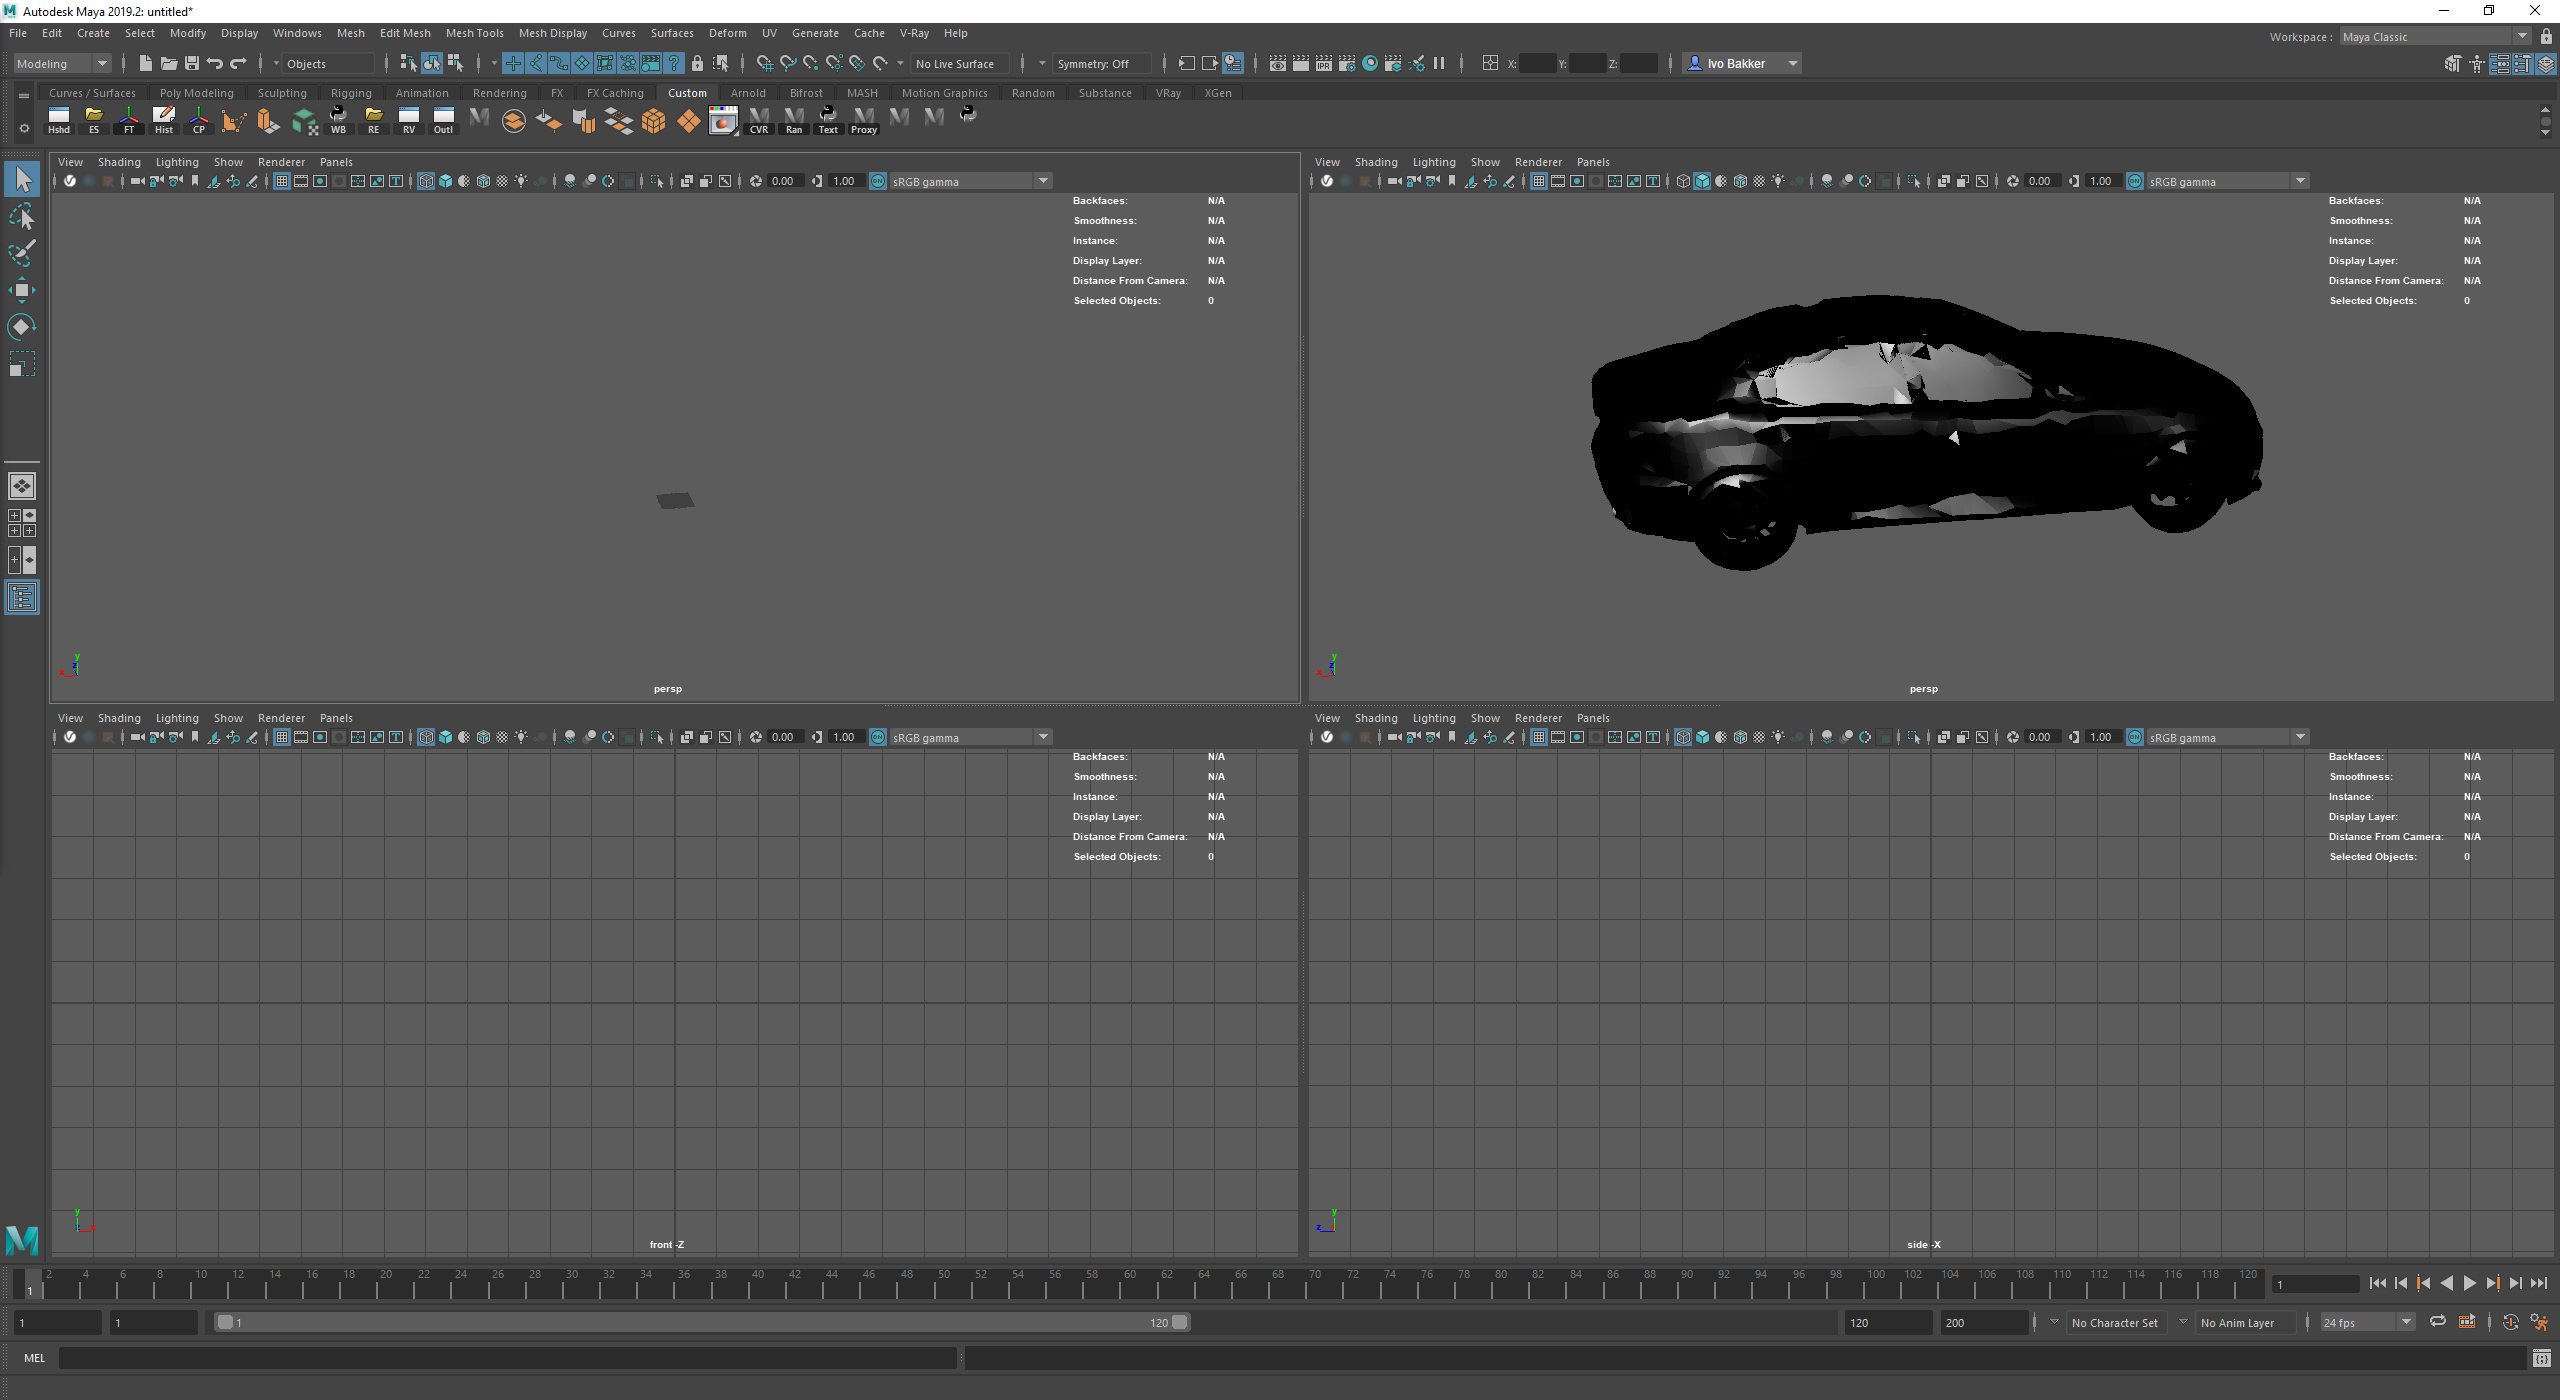Pick the Move tool in toolbox

(x=22, y=290)
